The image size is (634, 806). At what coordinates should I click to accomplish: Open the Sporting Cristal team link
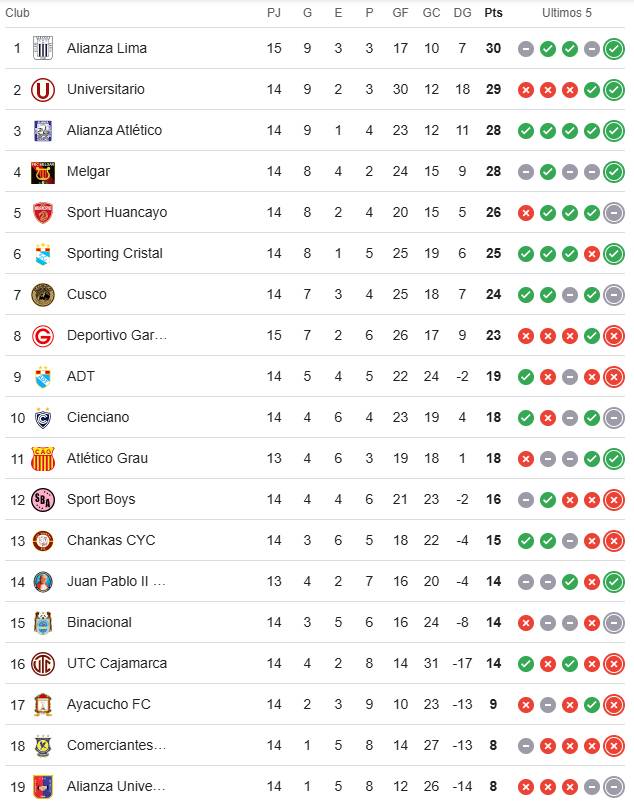pos(115,253)
